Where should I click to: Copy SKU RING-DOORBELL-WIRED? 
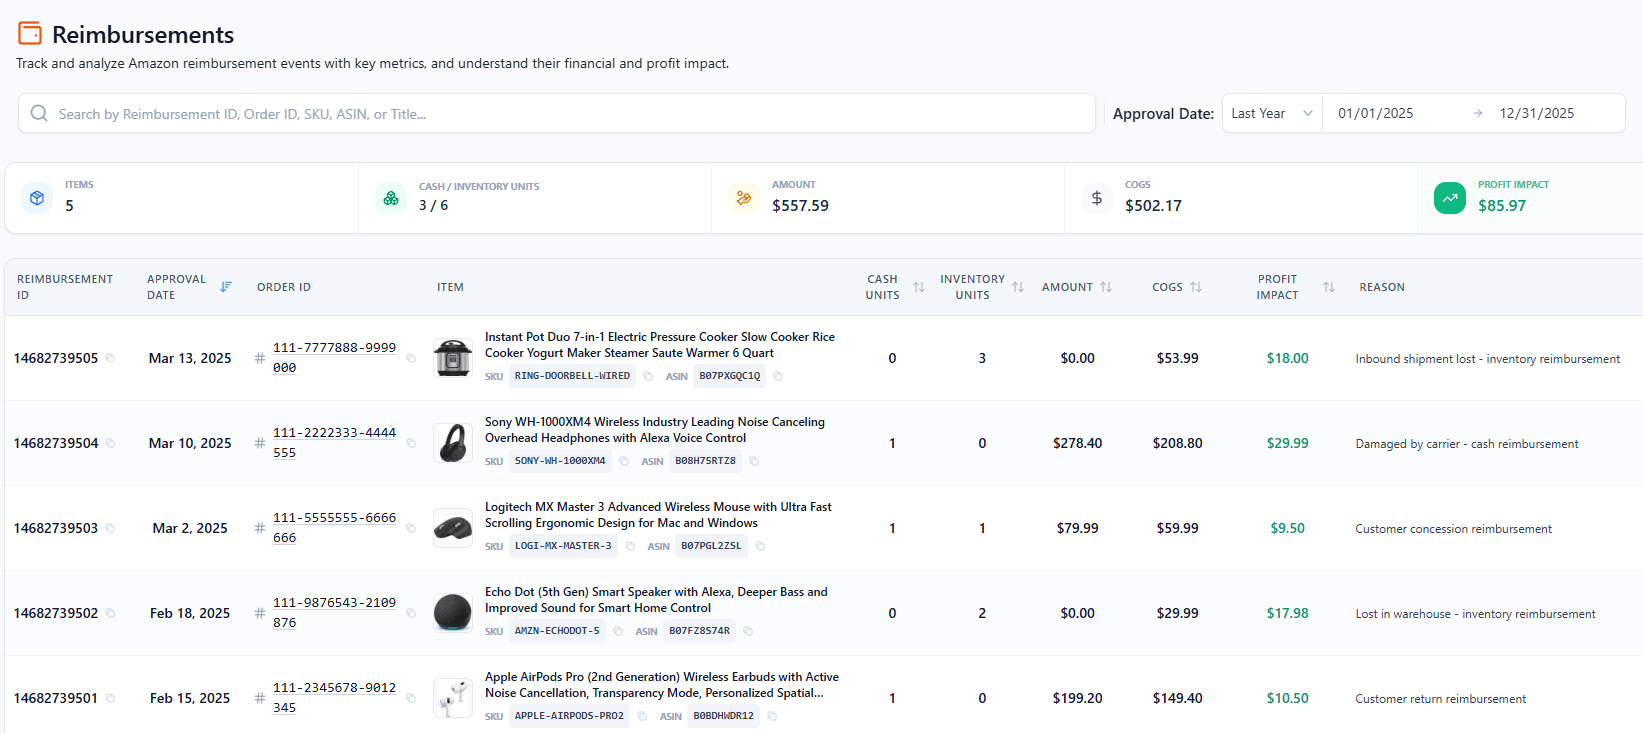click(648, 376)
